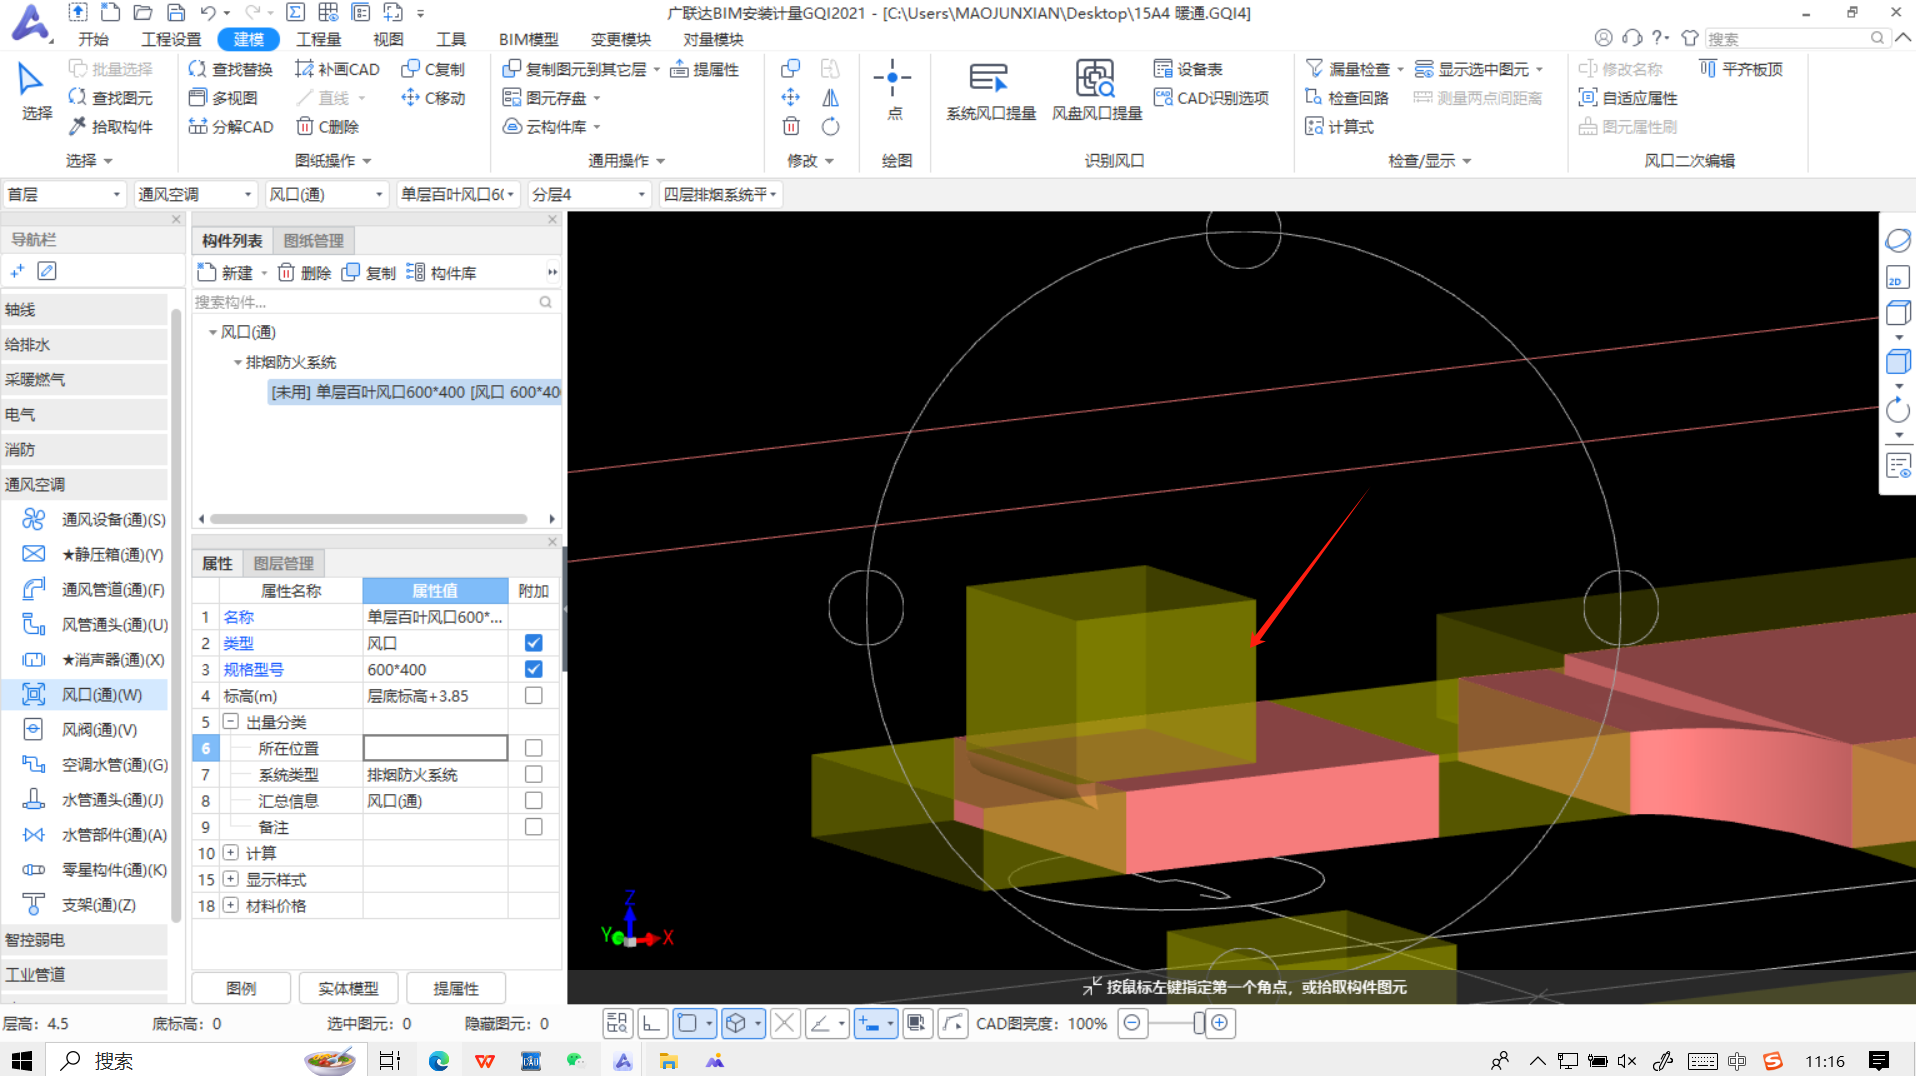Open the 工程量 ribbon tab
Viewport: 1916px width, 1076px height.
pos(319,39)
